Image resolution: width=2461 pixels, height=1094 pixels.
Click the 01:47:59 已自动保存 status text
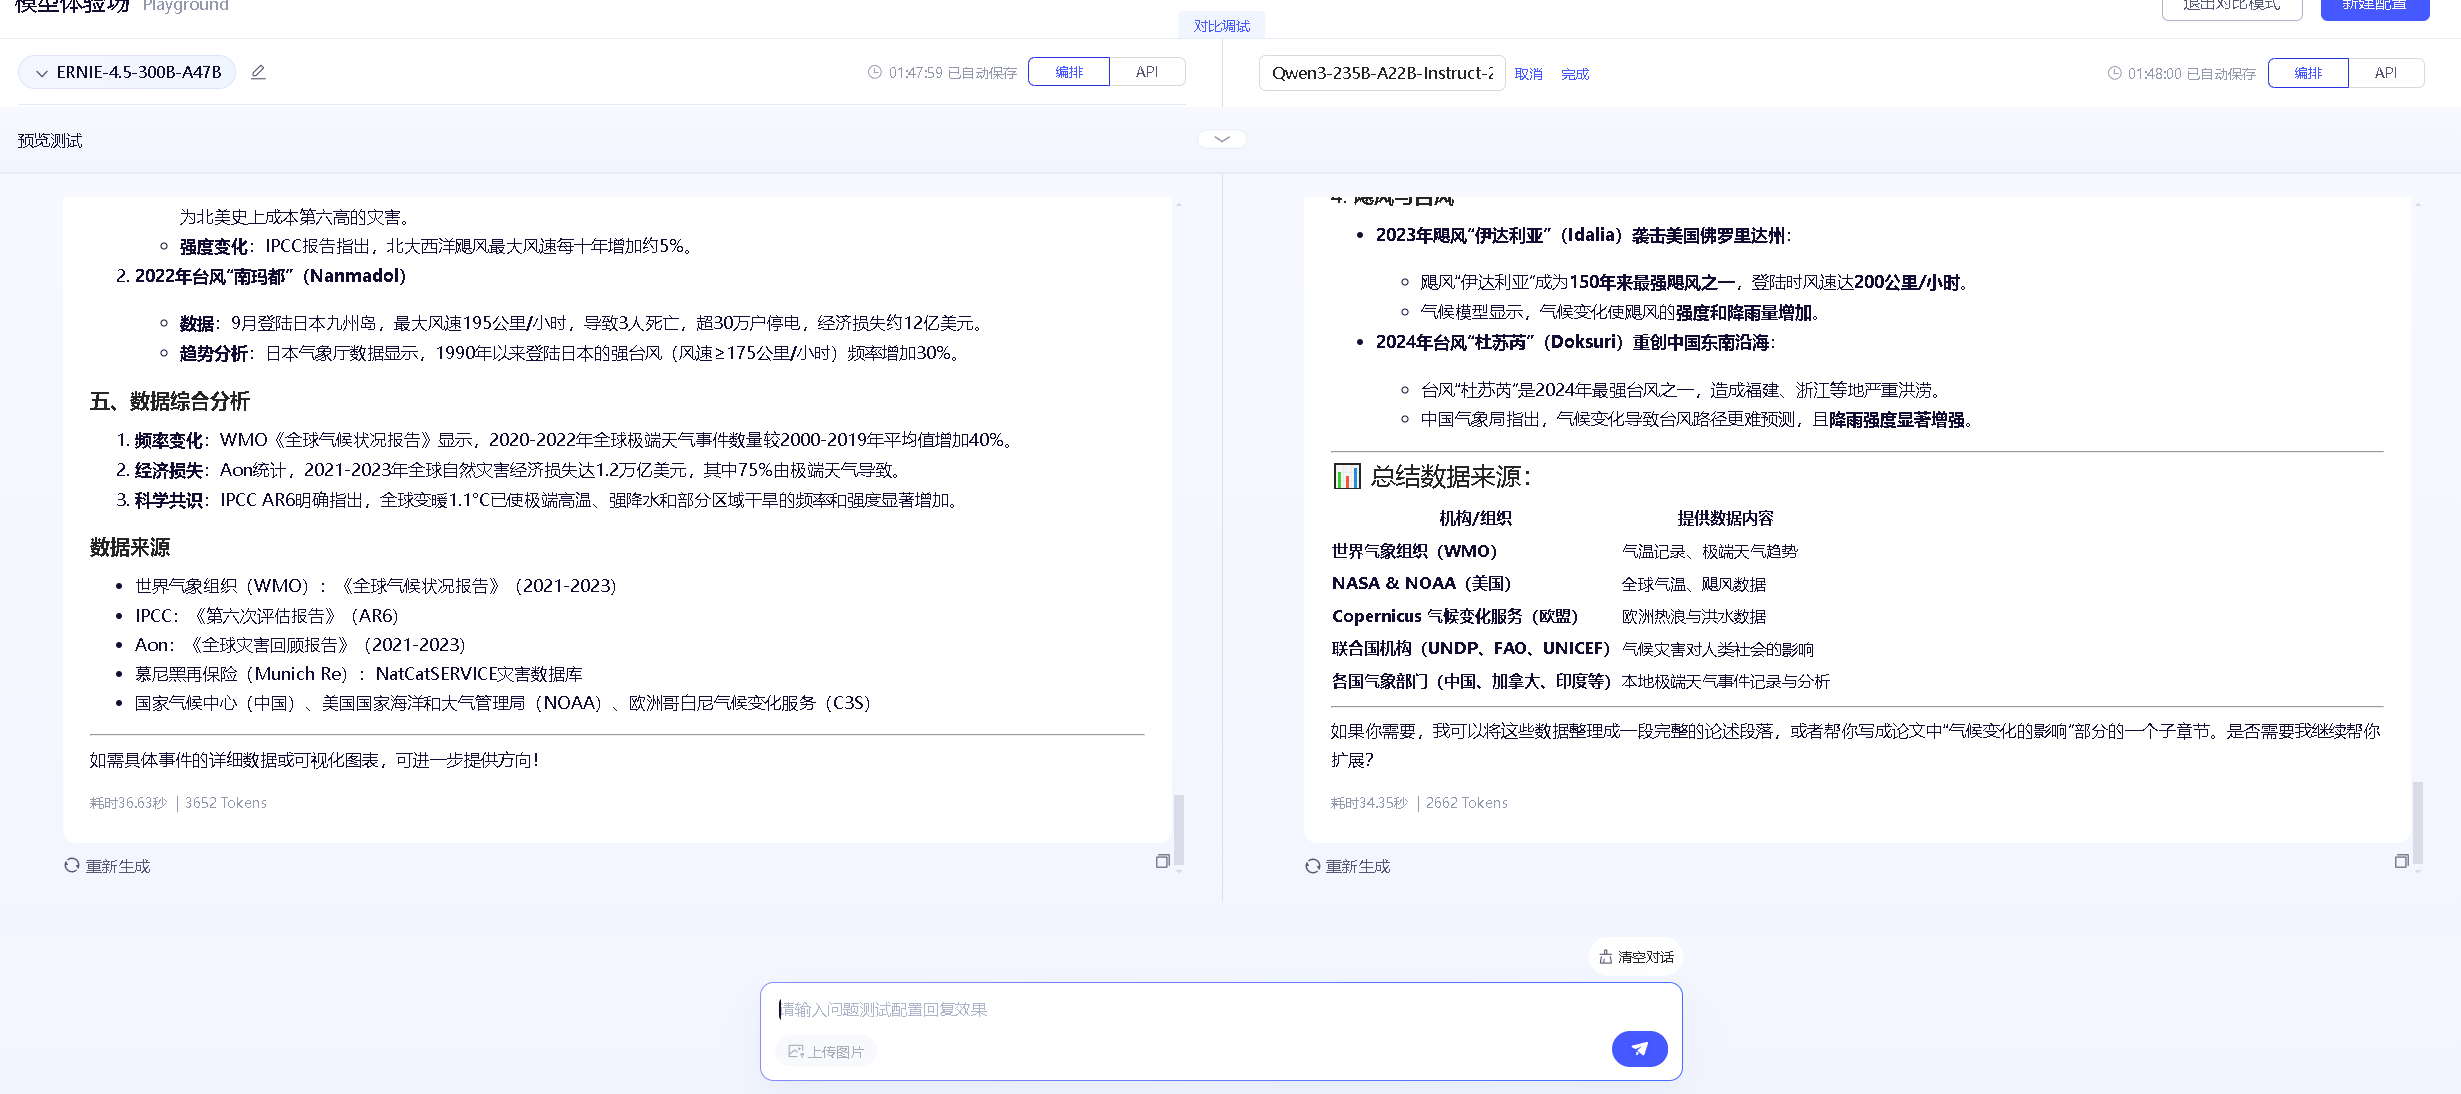952,72
